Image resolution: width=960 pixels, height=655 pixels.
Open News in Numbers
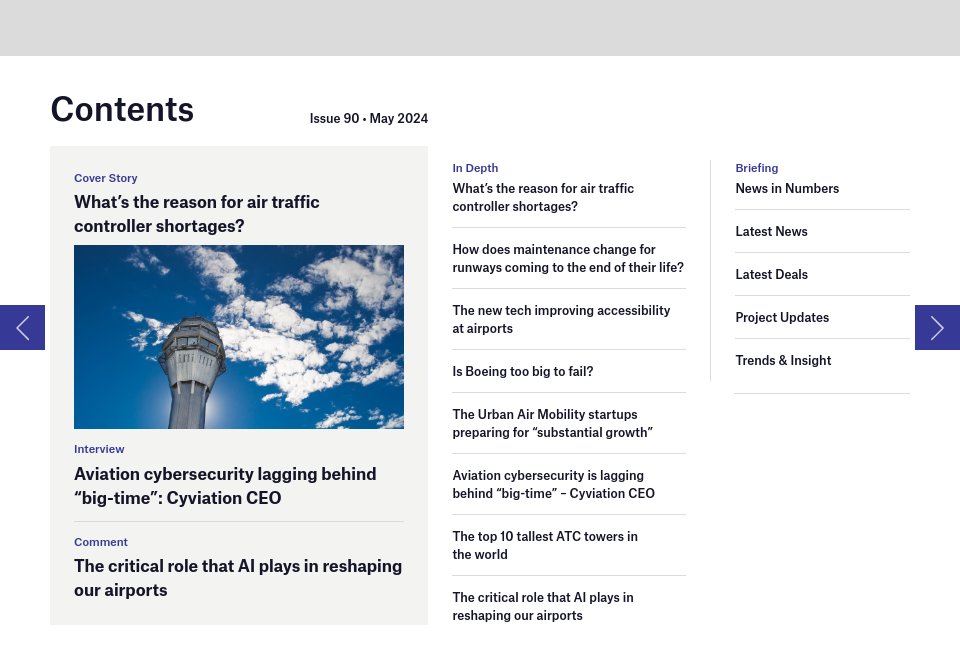[787, 188]
